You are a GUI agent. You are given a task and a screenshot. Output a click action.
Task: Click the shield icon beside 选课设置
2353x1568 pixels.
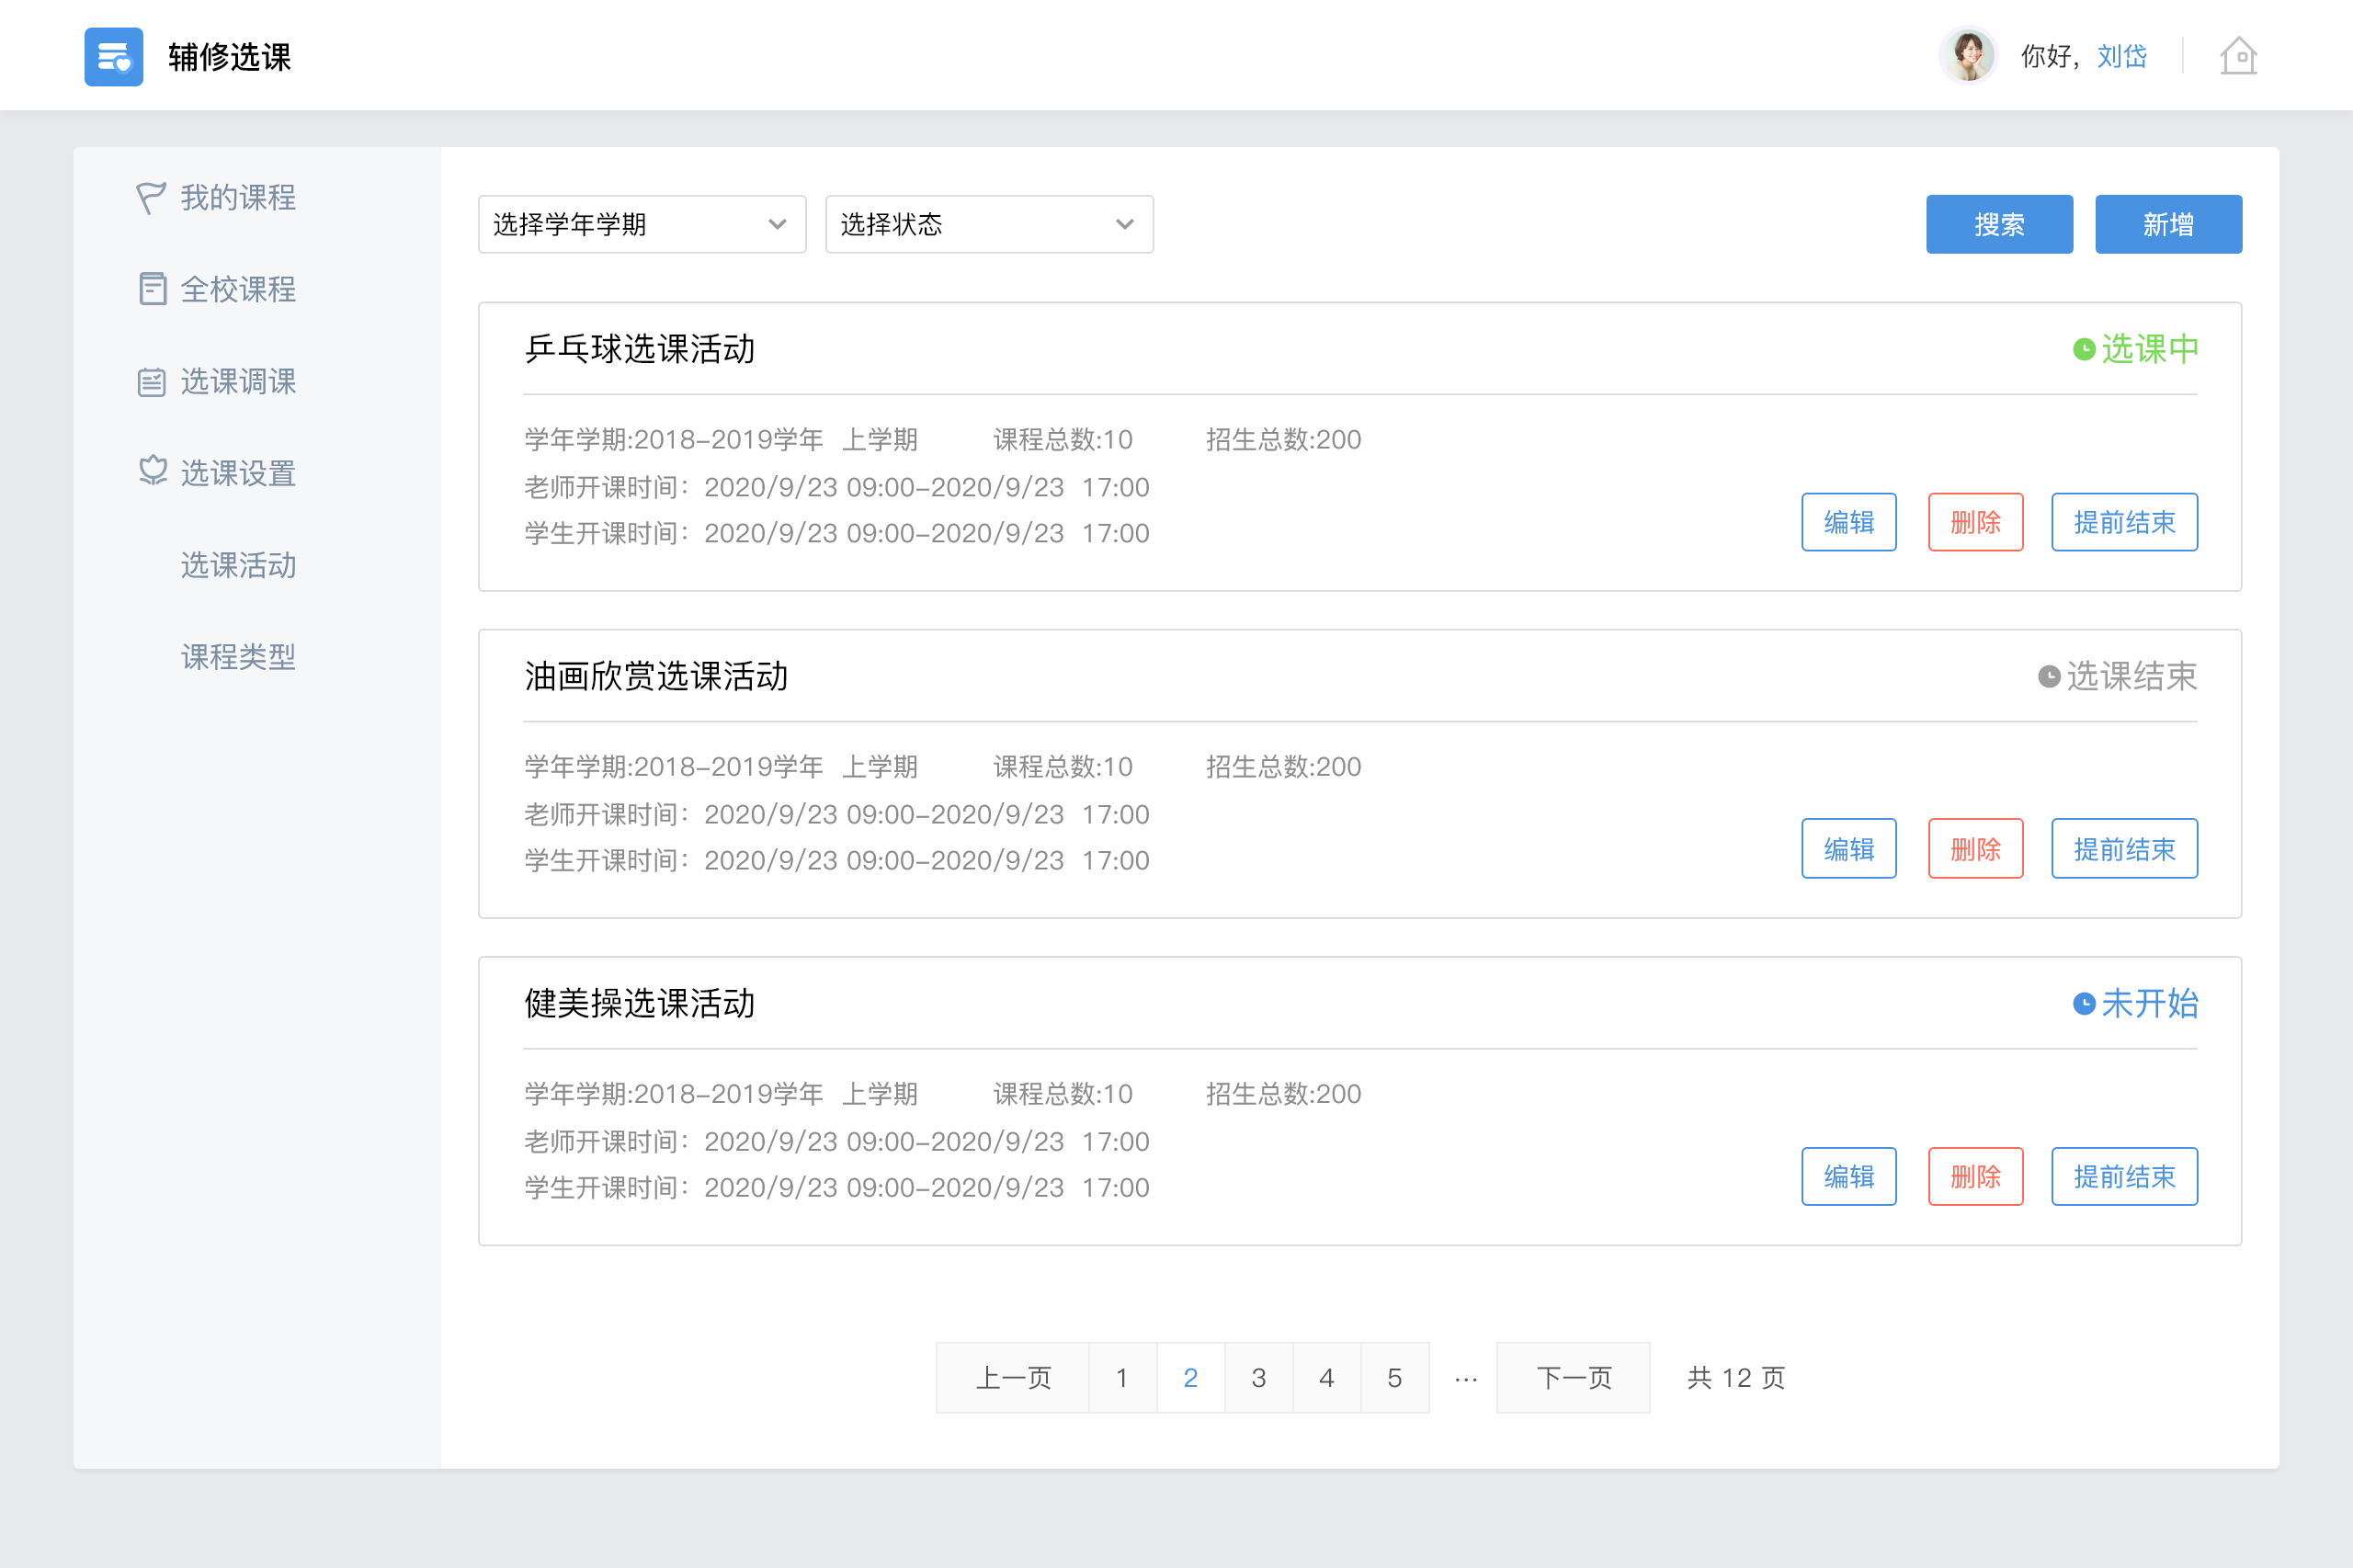point(152,471)
